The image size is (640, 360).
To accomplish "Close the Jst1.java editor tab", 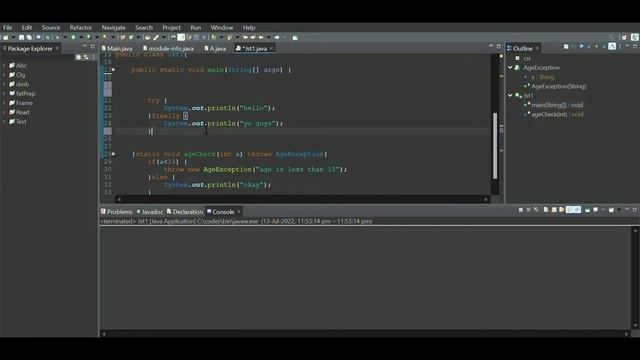I will pyautogui.click(x=271, y=48).
